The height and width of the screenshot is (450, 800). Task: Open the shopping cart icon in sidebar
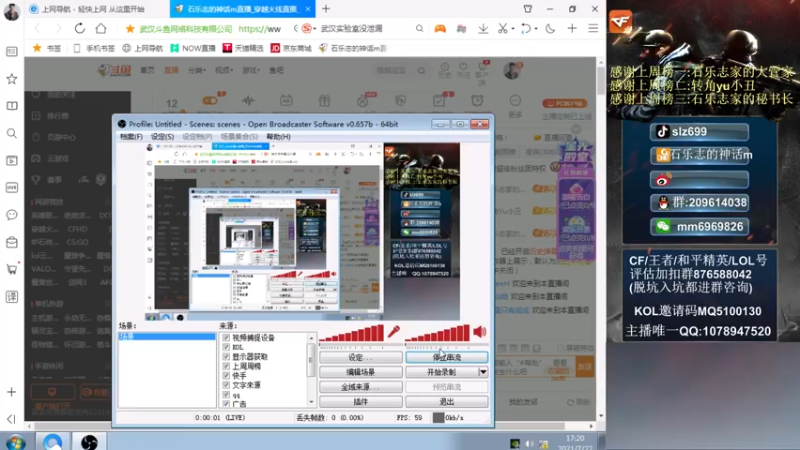11,269
